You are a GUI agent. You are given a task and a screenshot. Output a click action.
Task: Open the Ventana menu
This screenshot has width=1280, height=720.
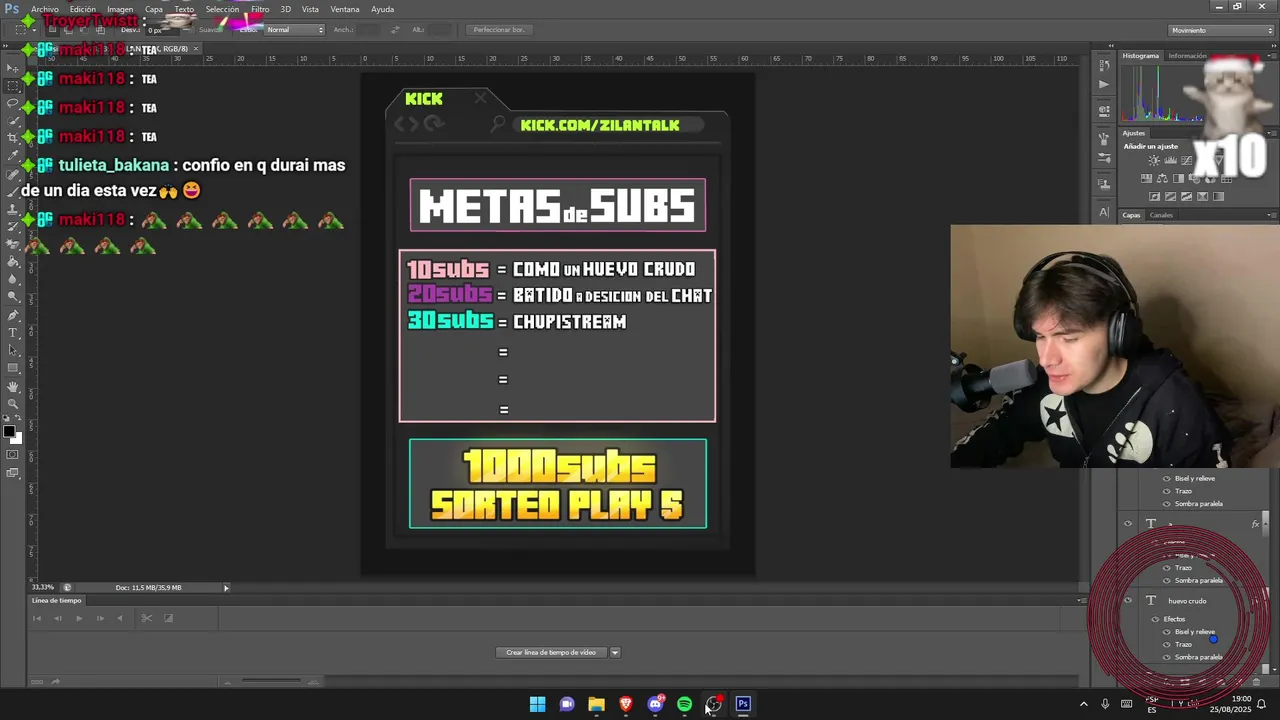(345, 9)
